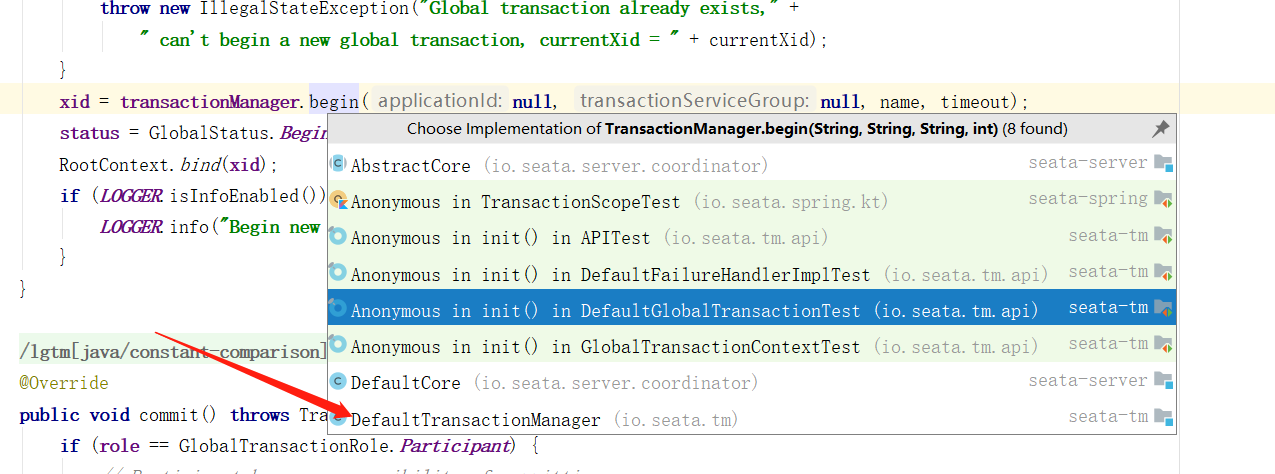Click seata-server module name in AbstractCore row
The image size is (1275, 474).
[x=1088, y=162]
